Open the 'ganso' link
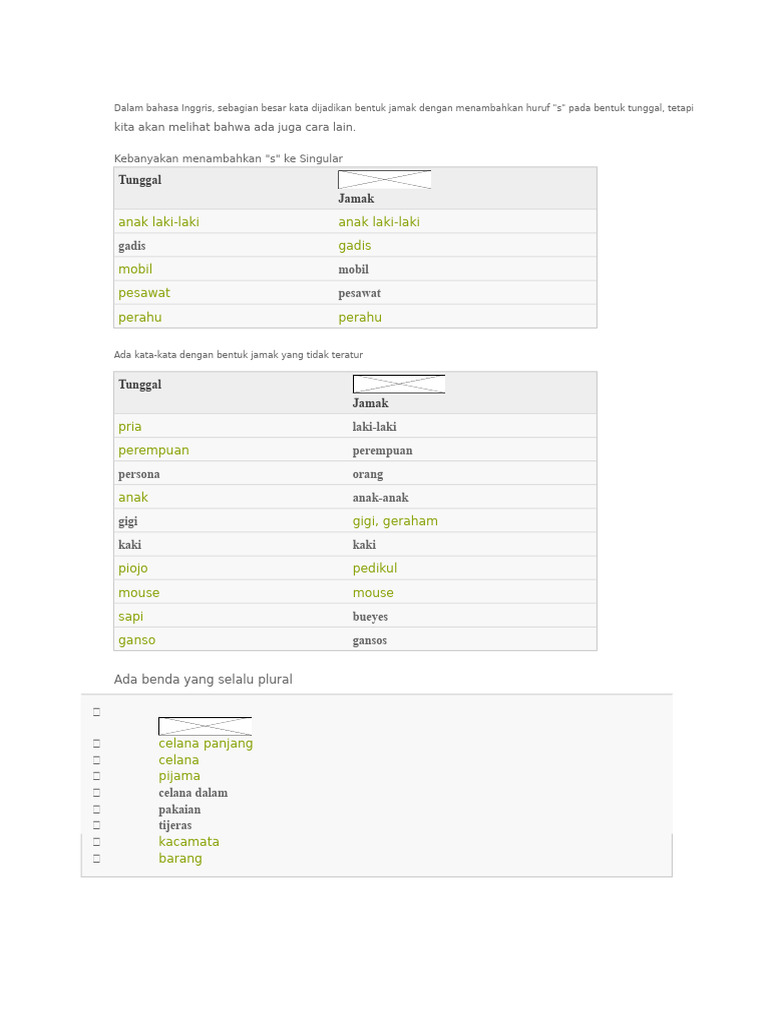The height and width of the screenshot is (1024, 768). click(x=136, y=640)
